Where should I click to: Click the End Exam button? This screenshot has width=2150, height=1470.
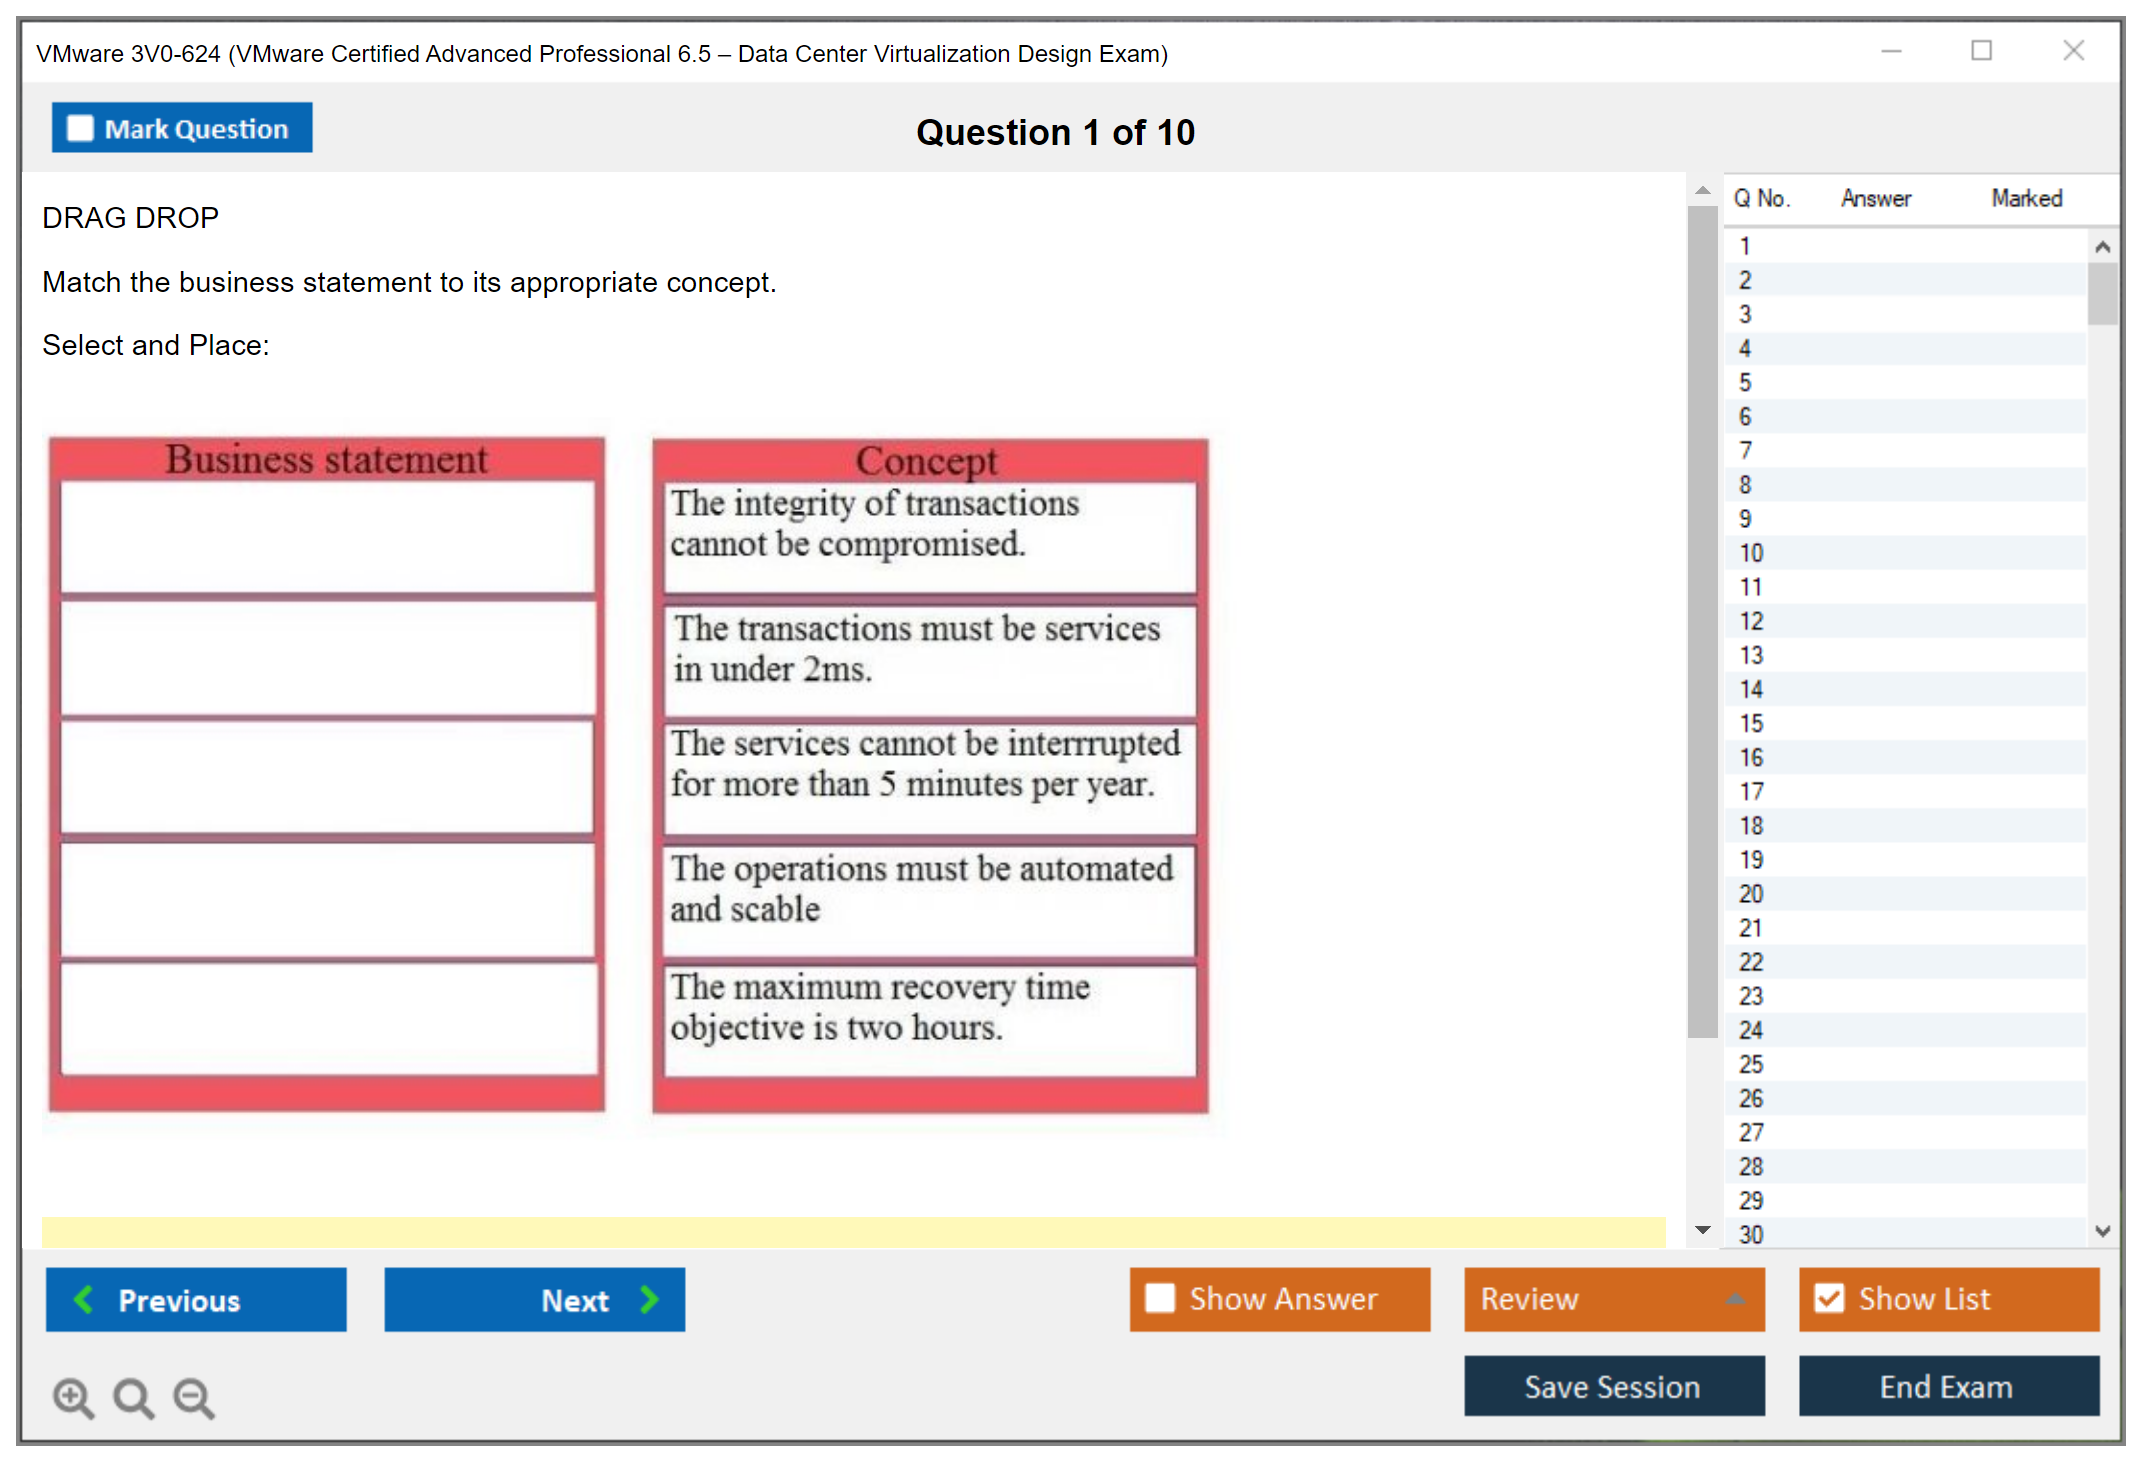pyautogui.click(x=1947, y=1386)
